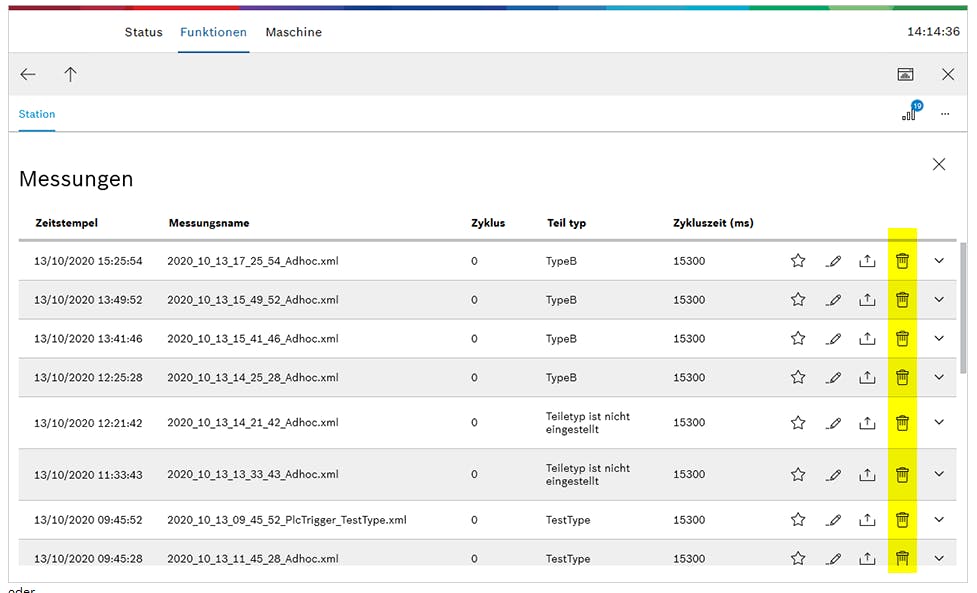Viewport: 977px width, 593px height.
Task: Click the Zeitstempel column header
Action: (67, 223)
